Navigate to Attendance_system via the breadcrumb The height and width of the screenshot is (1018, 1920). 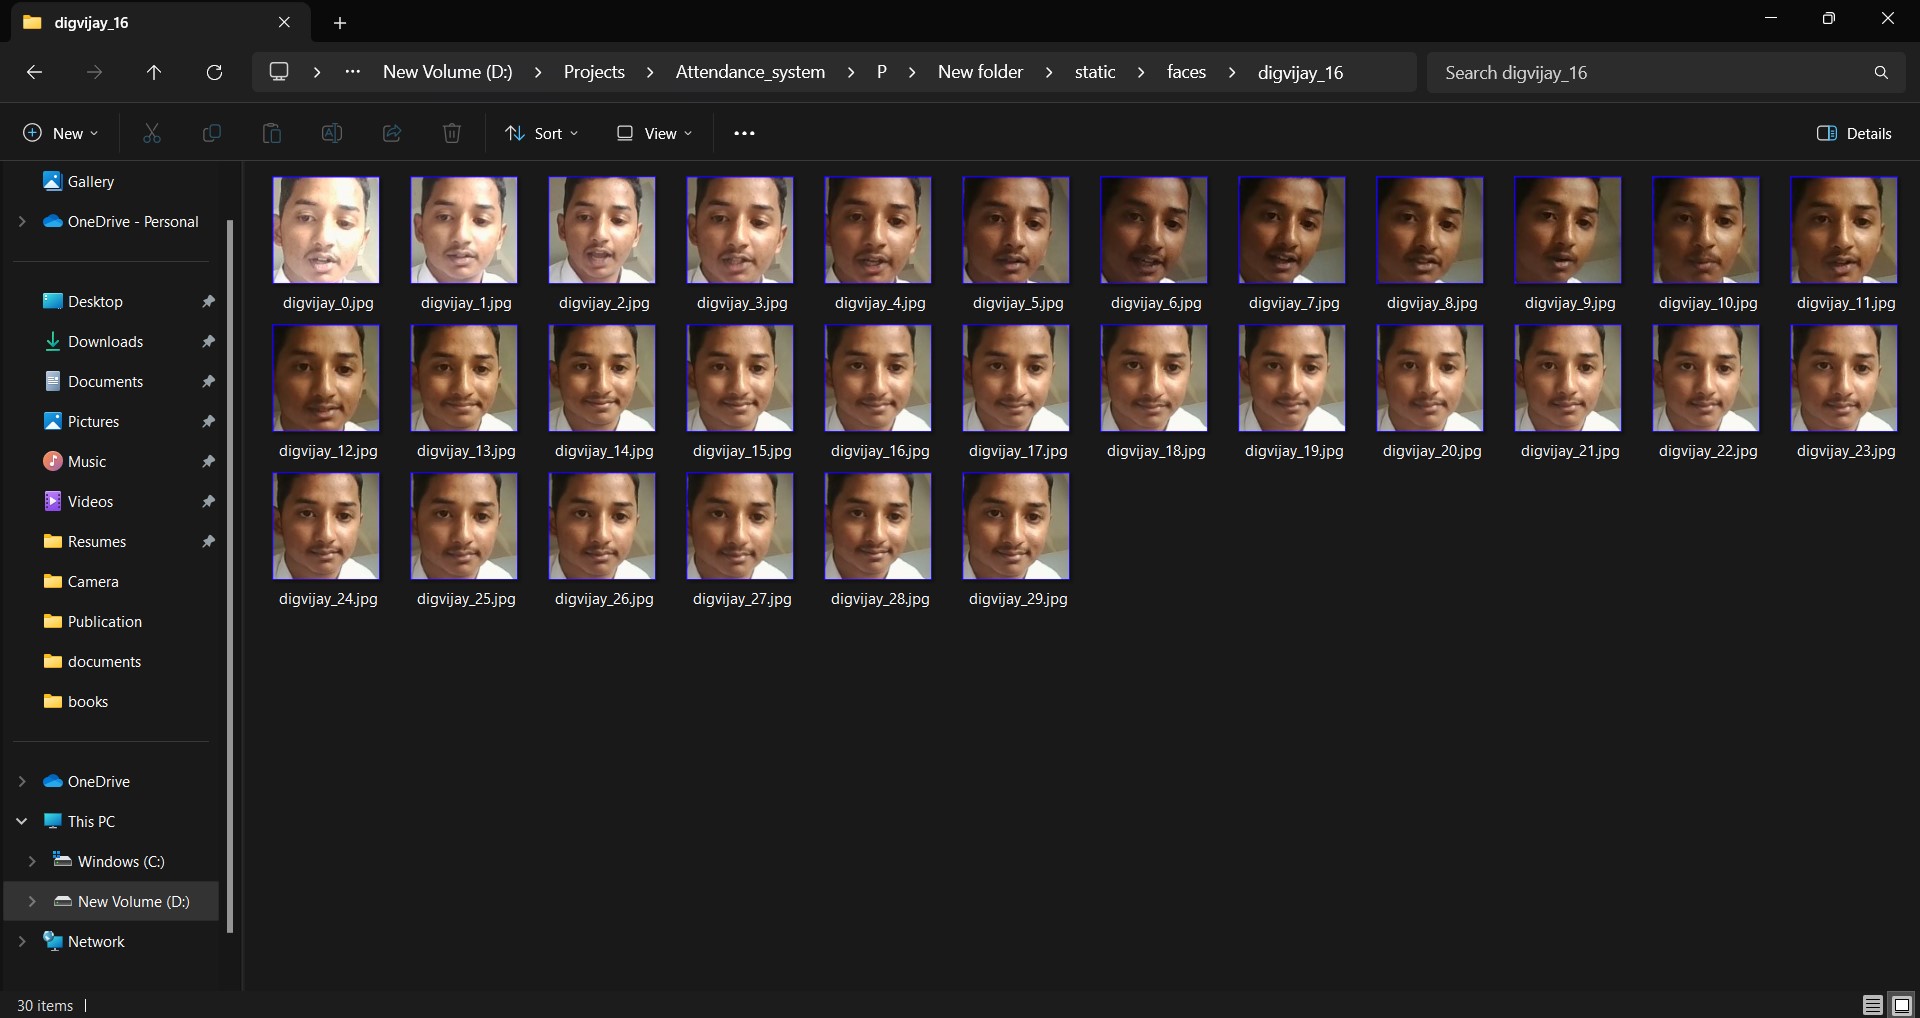click(x=749, y=72)
